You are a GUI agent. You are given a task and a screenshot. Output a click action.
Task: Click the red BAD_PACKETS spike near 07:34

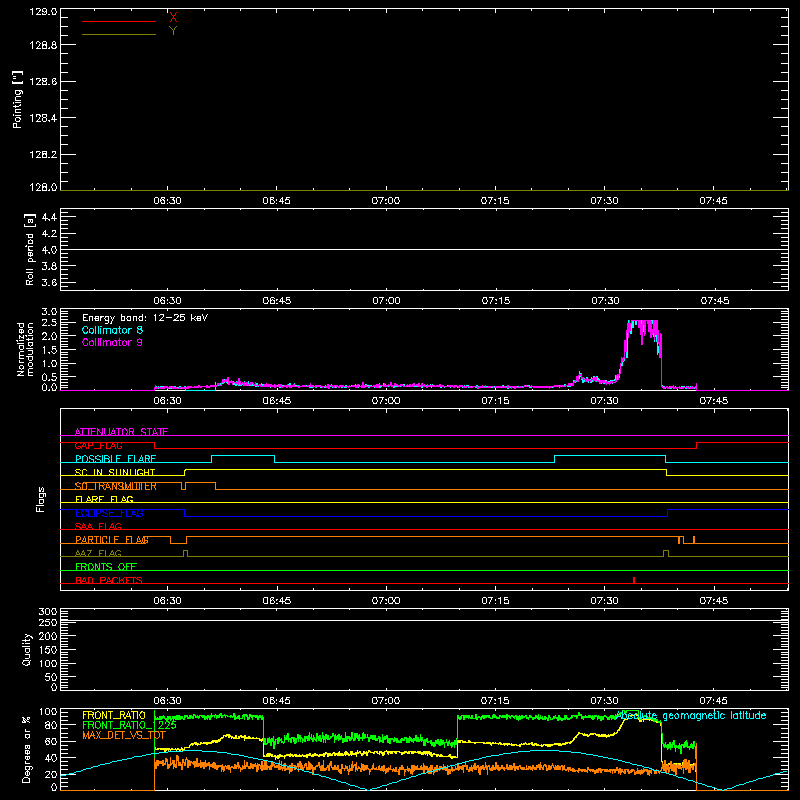(634, 580)
